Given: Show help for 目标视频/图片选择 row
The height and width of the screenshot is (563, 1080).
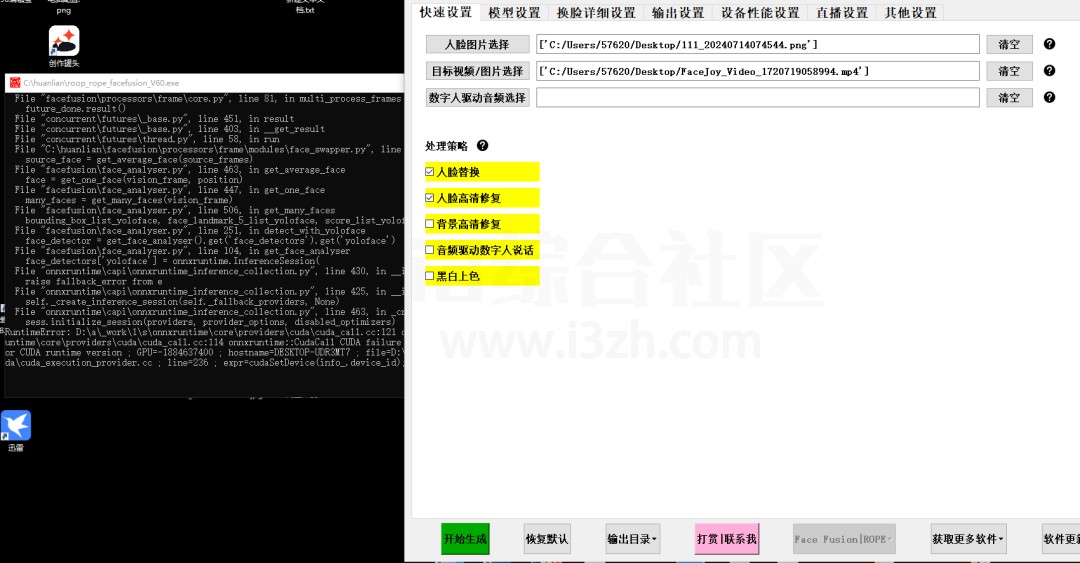Looking at the screenshot, I should click(x=1049, y=71).
